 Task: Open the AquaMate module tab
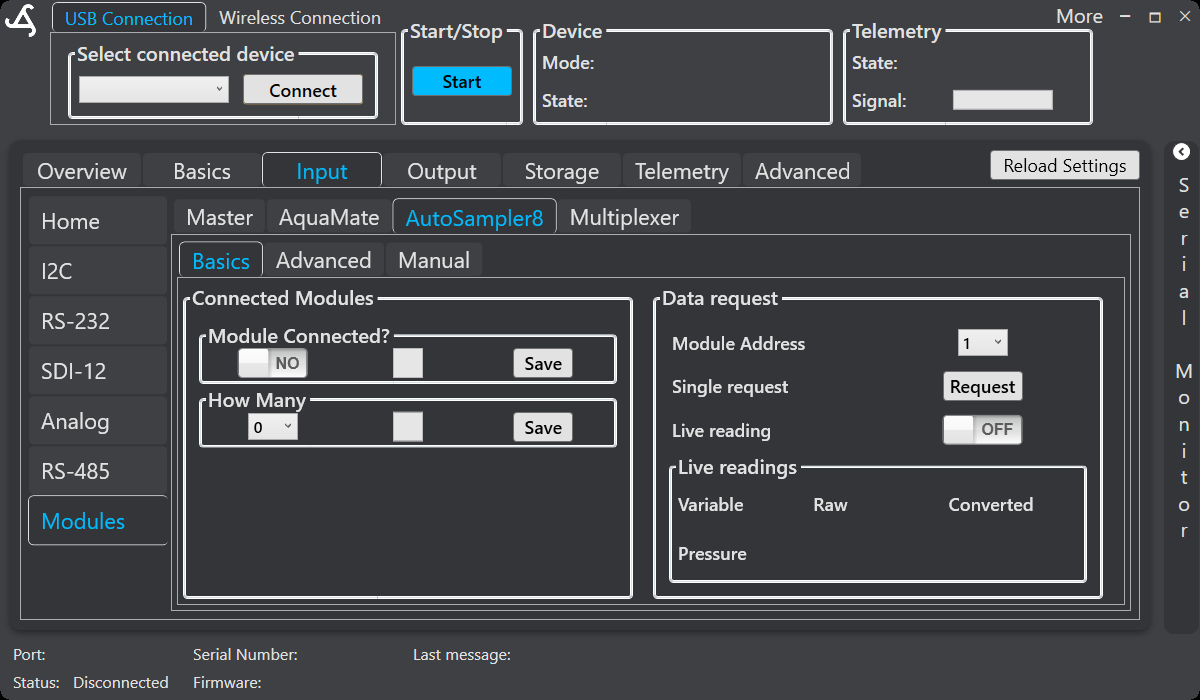(329, 217)
